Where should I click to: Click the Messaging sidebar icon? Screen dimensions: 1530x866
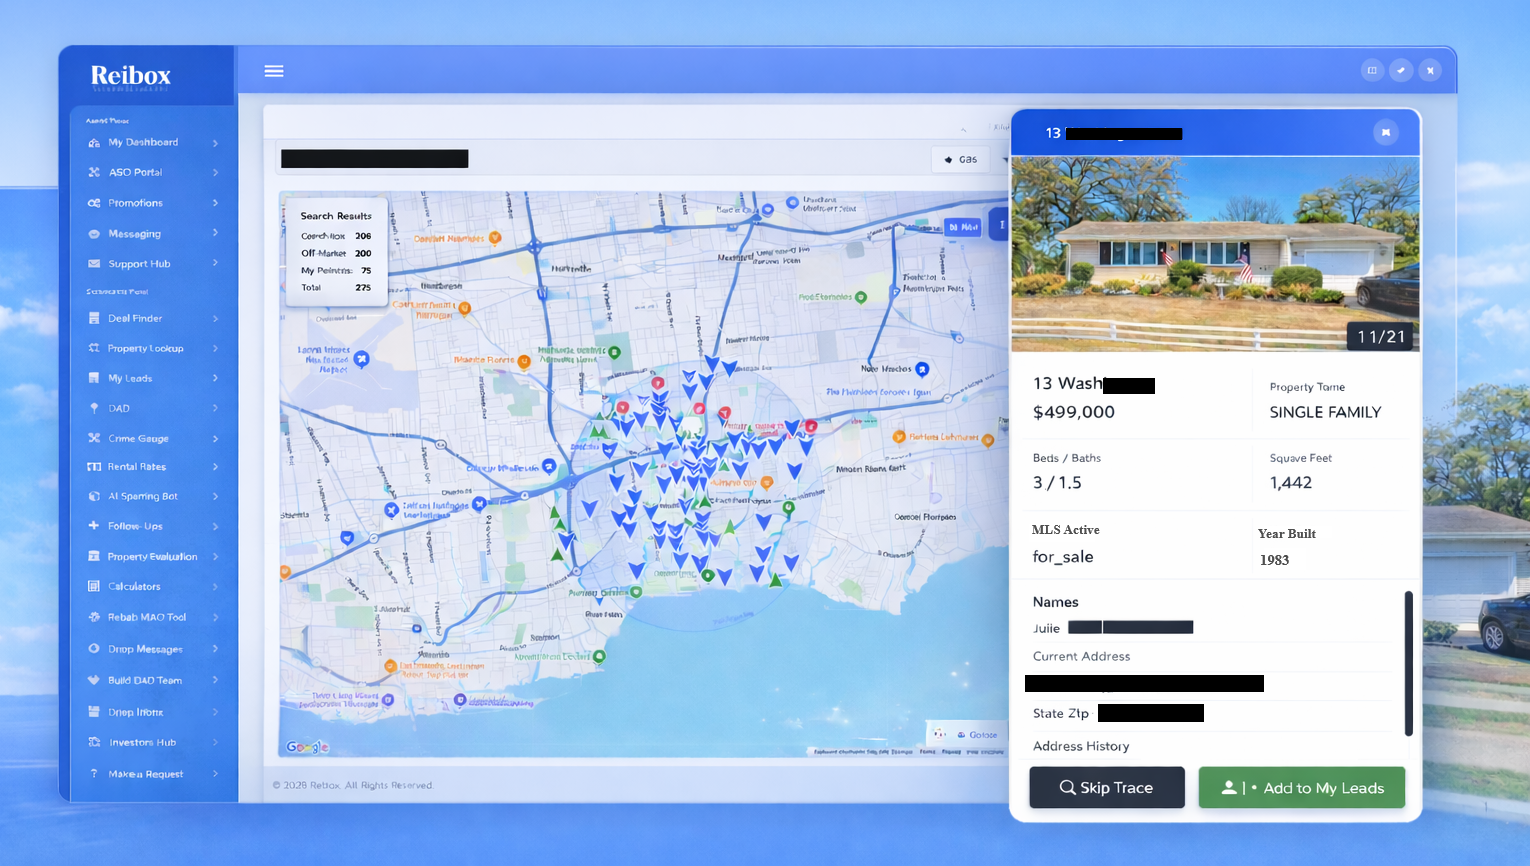coord(94,234)
